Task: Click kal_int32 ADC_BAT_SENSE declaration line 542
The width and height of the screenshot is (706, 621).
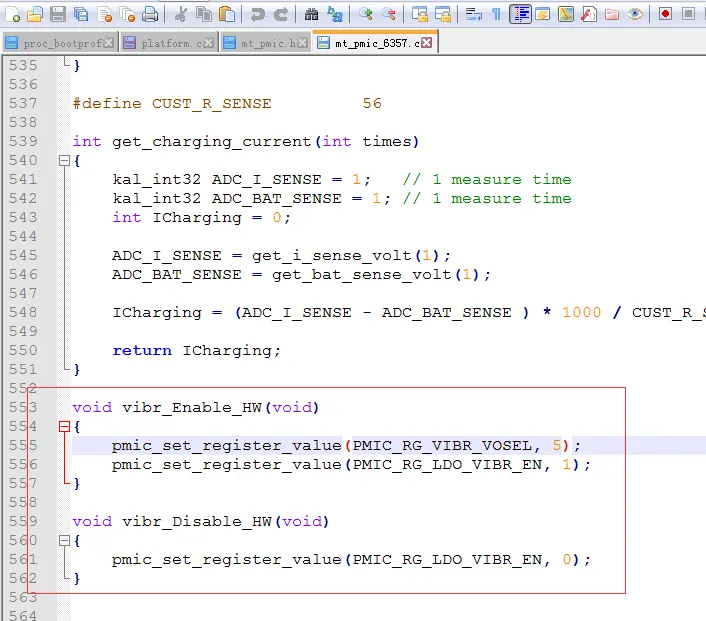Action: coord(251,199)
